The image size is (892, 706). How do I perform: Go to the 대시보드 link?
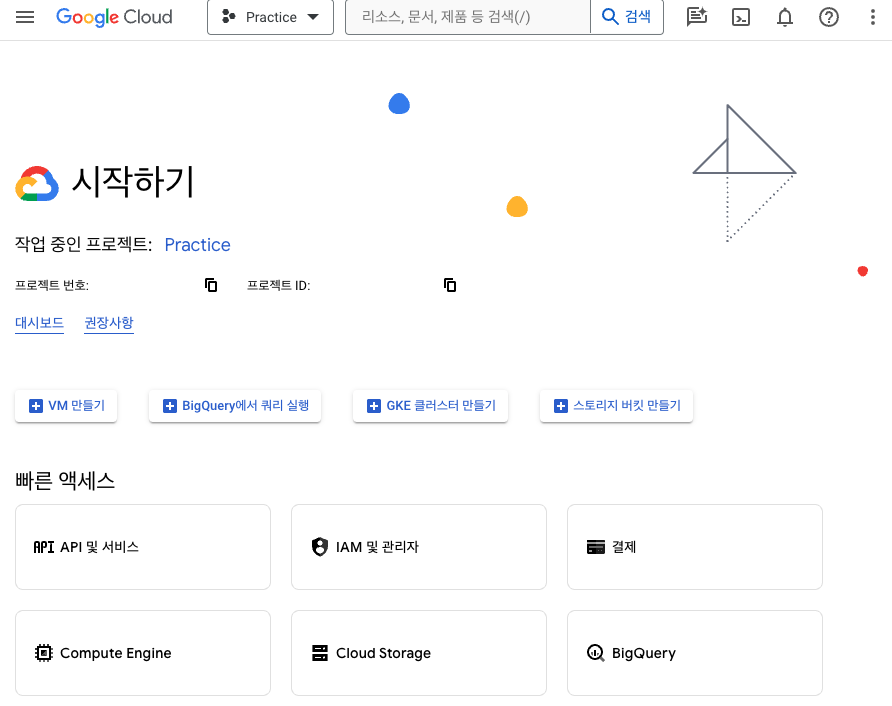click(x=39, y=323)
